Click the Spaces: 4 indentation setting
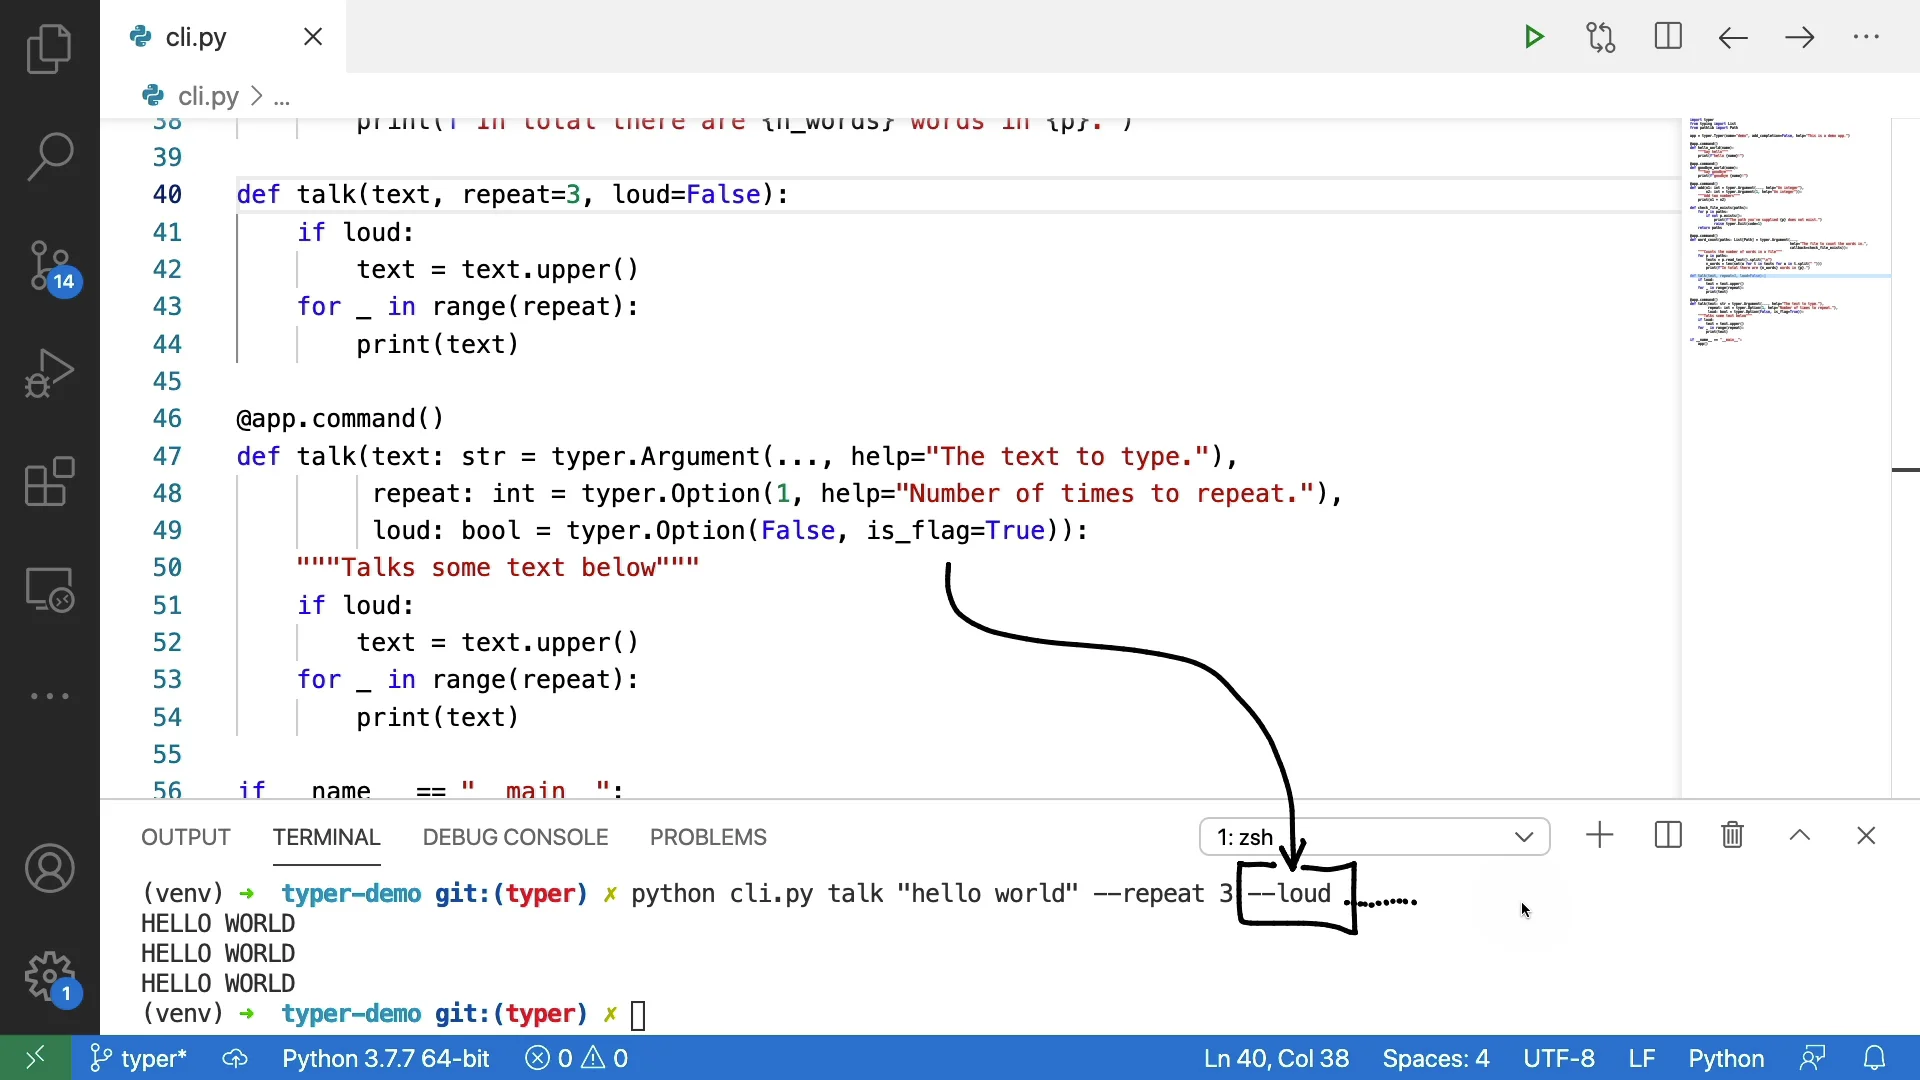 [1436, 1058]
